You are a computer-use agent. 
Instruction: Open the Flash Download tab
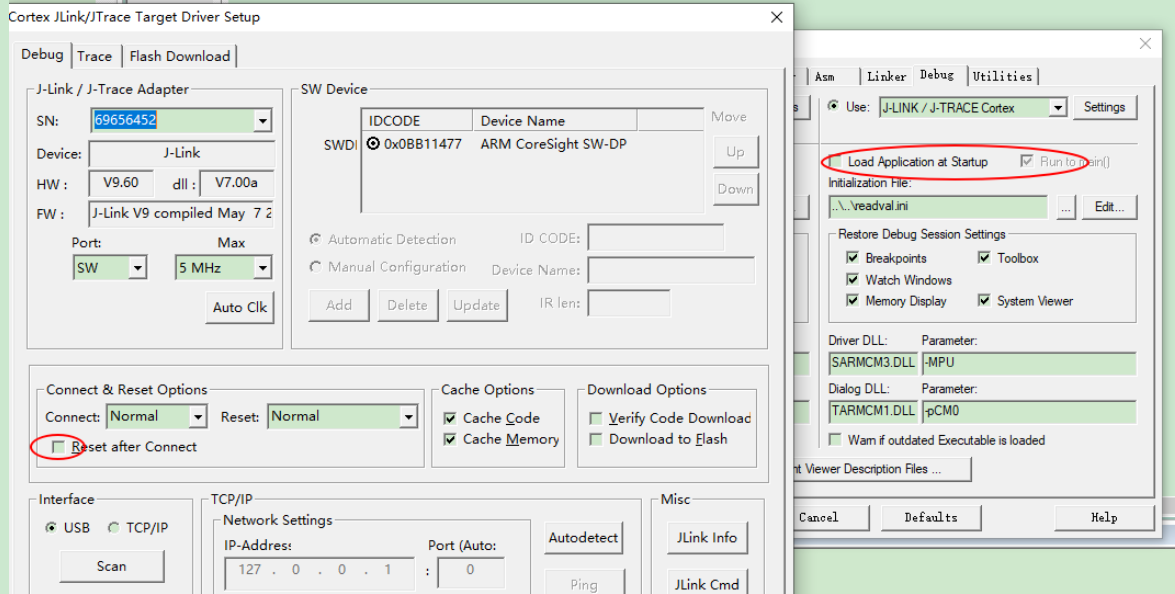coord(180,56)
